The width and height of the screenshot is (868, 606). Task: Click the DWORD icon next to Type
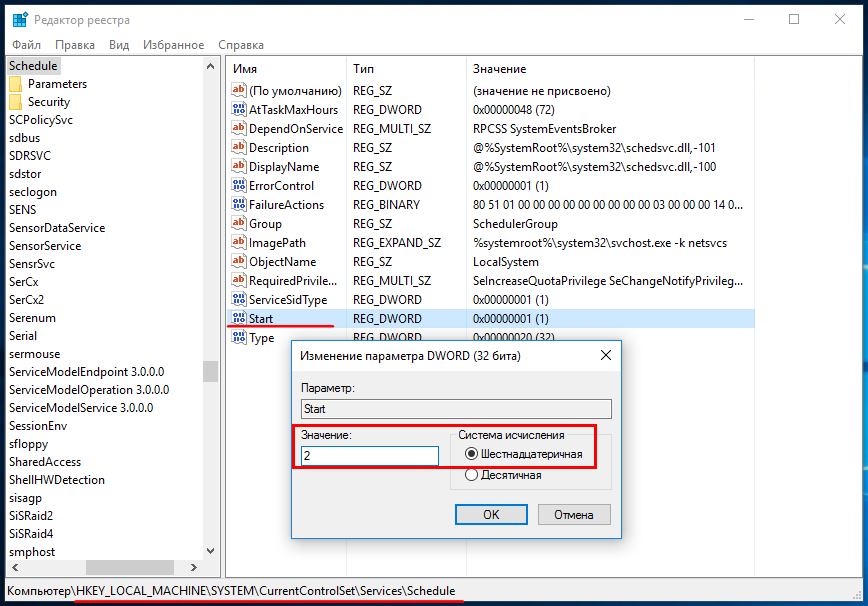pyautogui.click(x=239, y=337)
